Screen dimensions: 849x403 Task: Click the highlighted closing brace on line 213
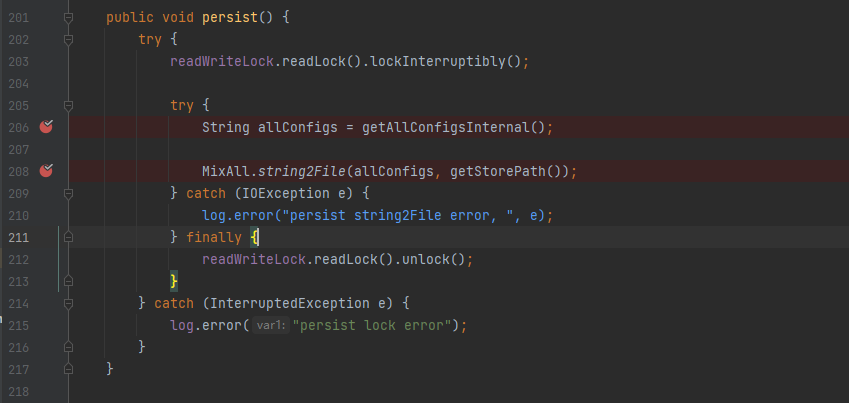[x=174, y=281]
